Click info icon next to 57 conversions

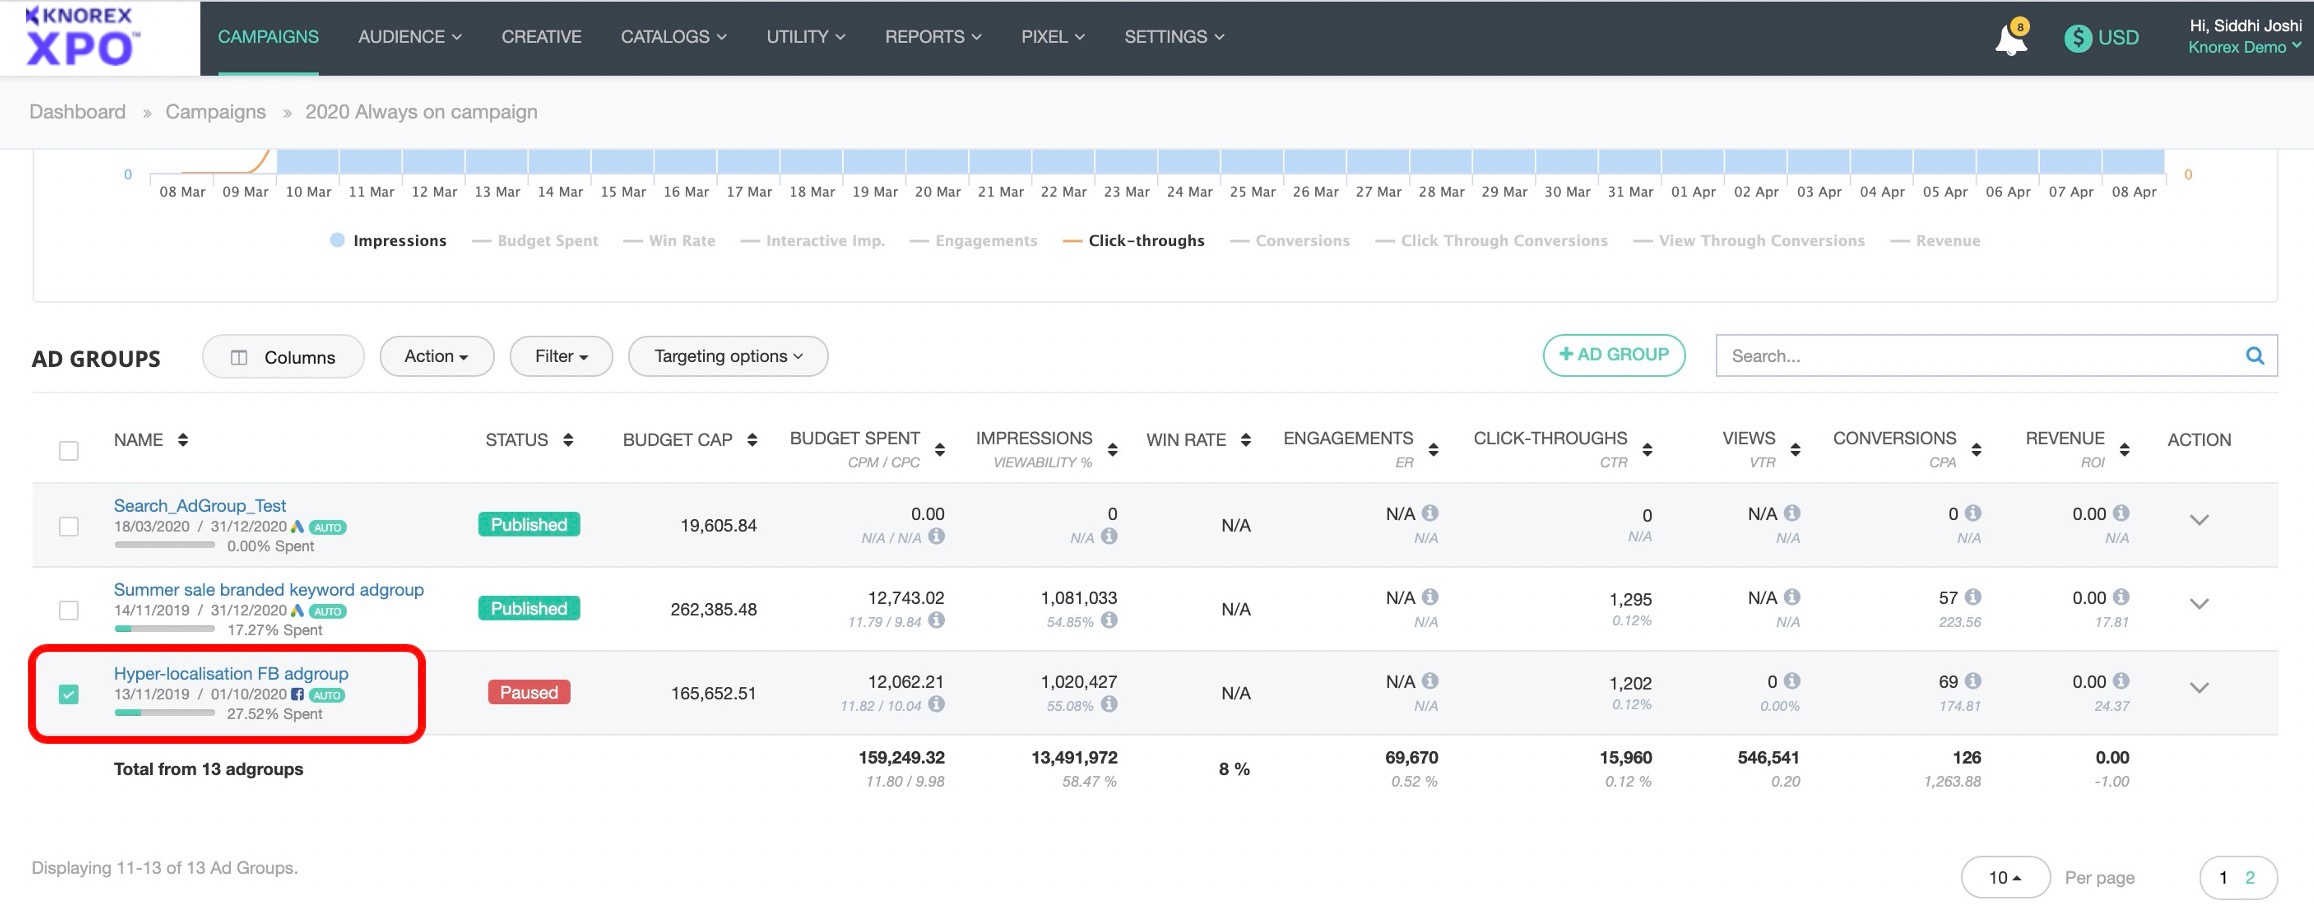pos(1973,597)
